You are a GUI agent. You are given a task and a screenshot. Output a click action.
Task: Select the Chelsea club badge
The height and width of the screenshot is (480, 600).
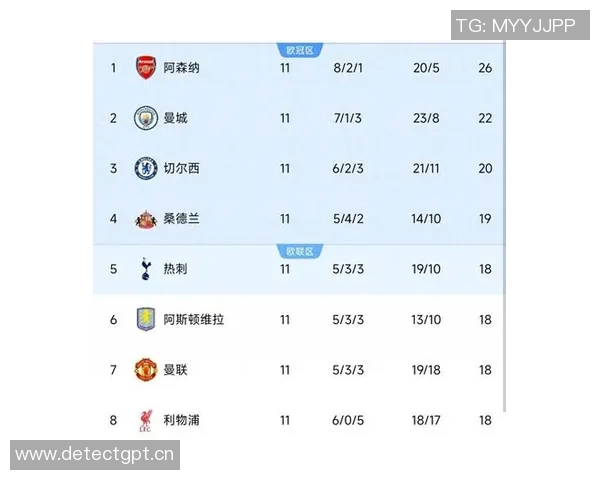click(146, 168)
